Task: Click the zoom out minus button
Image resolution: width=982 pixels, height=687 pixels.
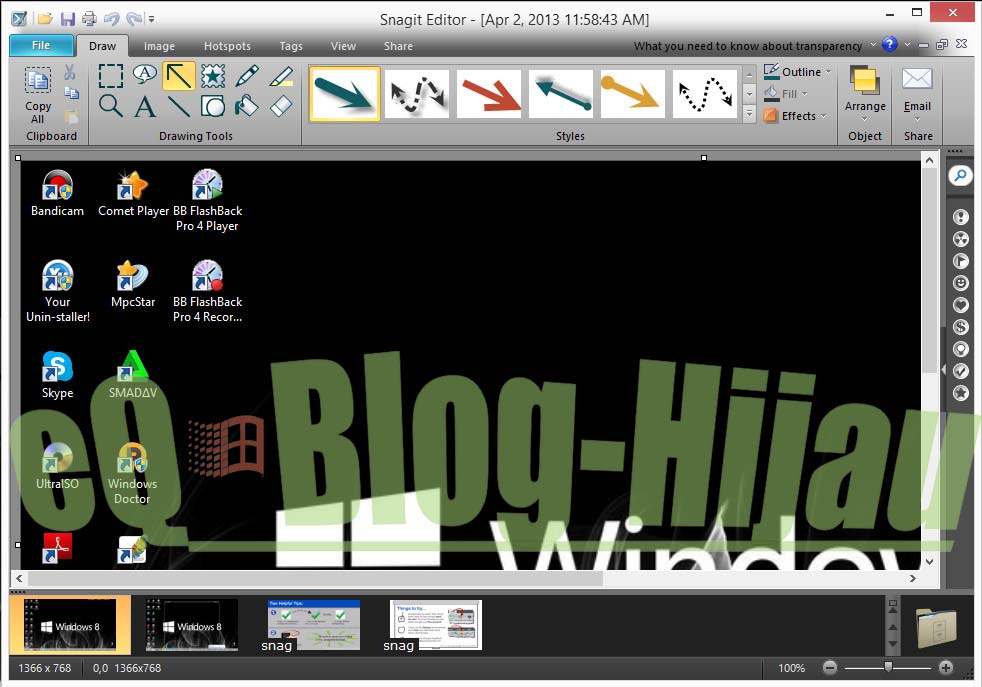Action: pos(830,668)
